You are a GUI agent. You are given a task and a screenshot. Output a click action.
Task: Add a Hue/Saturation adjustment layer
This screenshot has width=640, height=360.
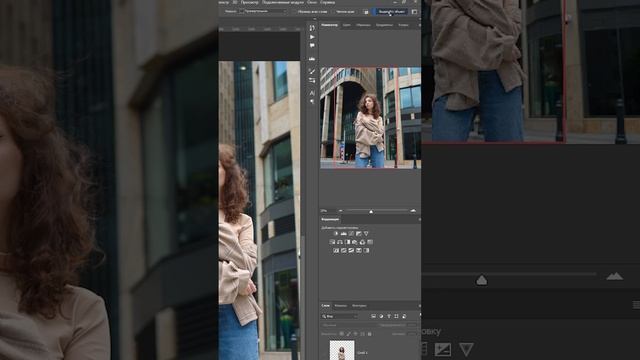click(332, 242)
